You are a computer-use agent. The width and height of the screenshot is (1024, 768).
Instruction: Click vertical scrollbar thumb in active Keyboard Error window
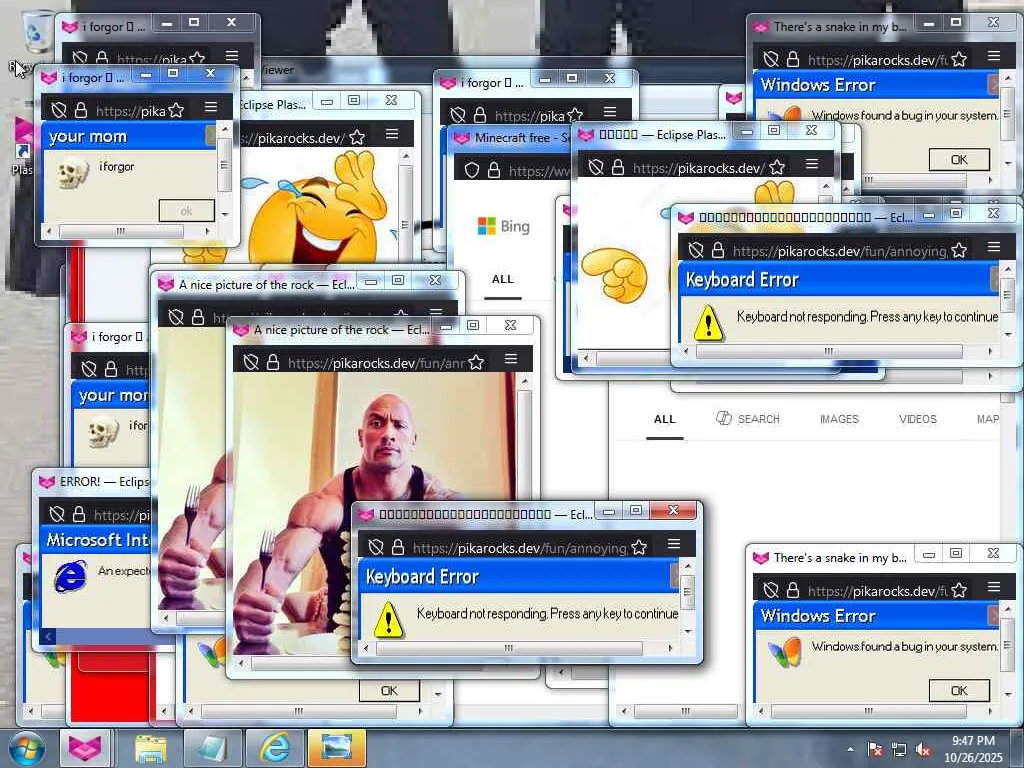point(687,592)
